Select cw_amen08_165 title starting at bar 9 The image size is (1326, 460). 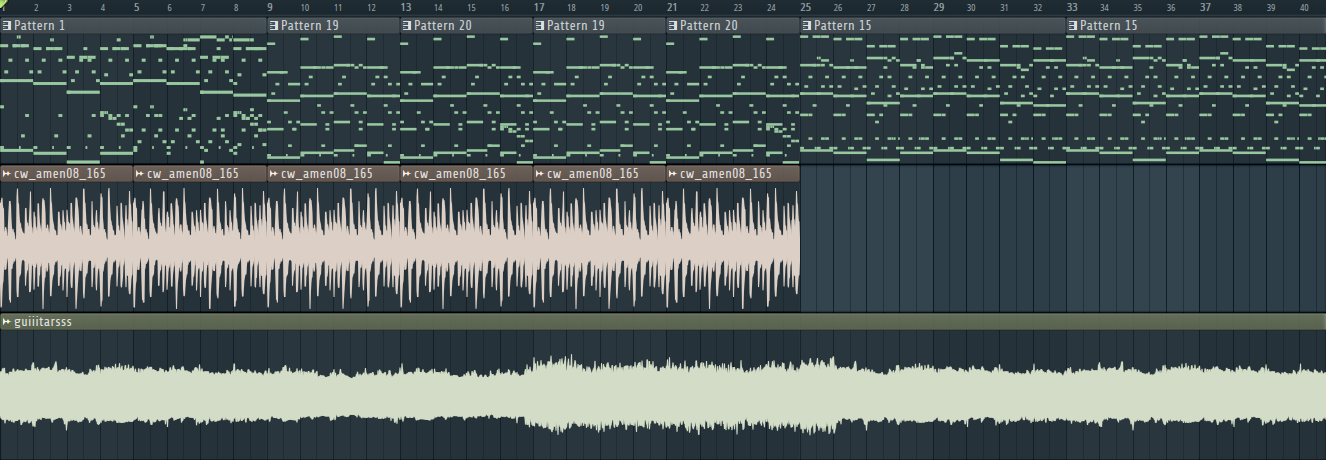327,174
